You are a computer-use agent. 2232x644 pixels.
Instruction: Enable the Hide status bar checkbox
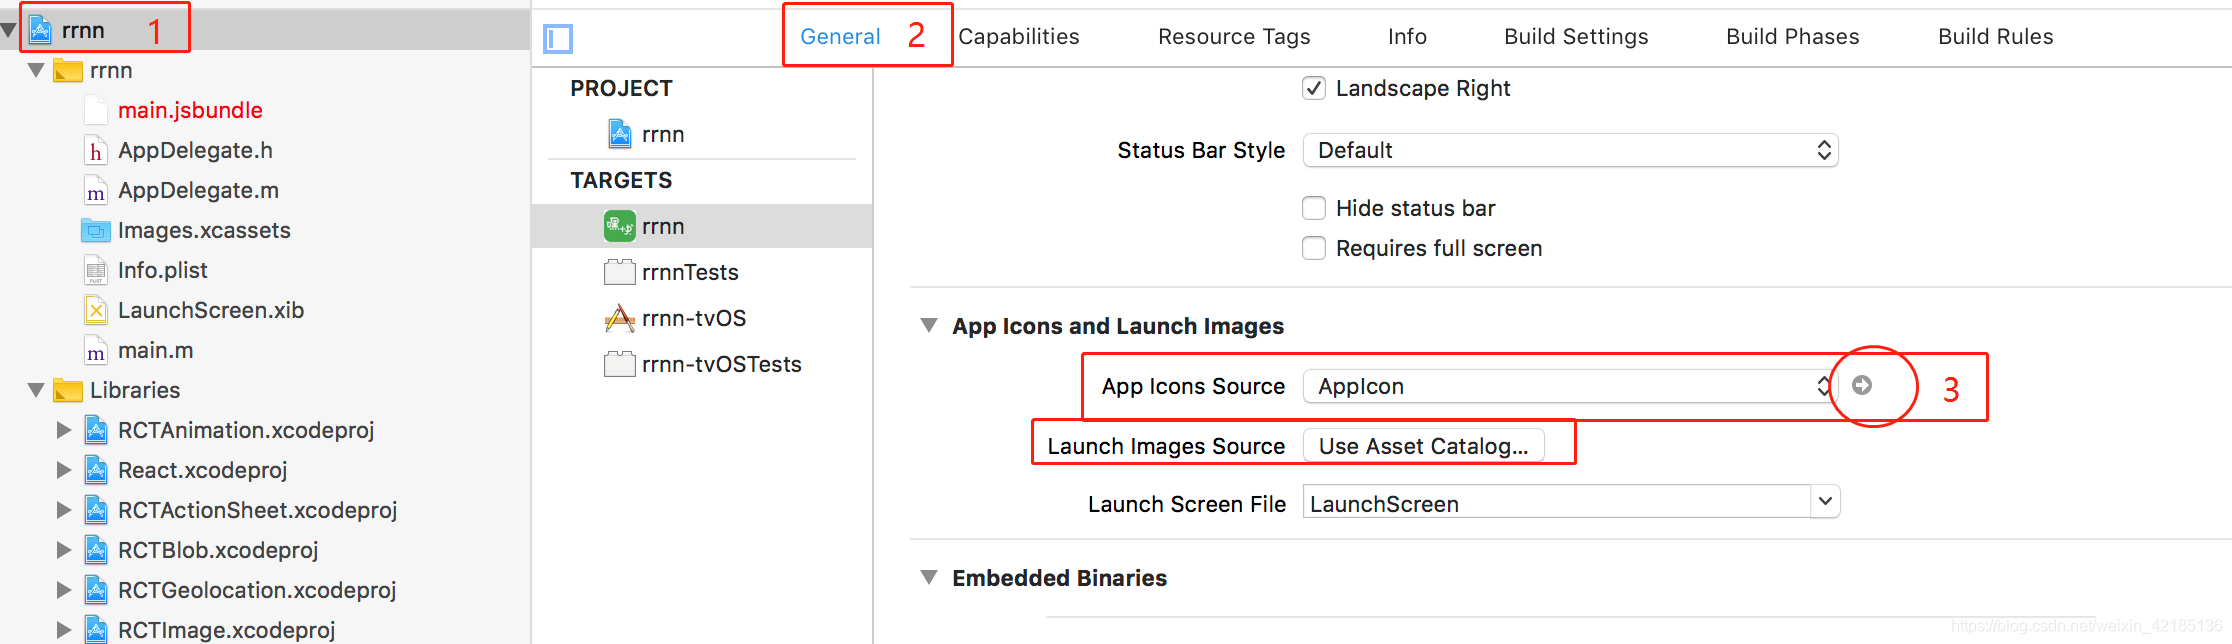[1314, 208]
